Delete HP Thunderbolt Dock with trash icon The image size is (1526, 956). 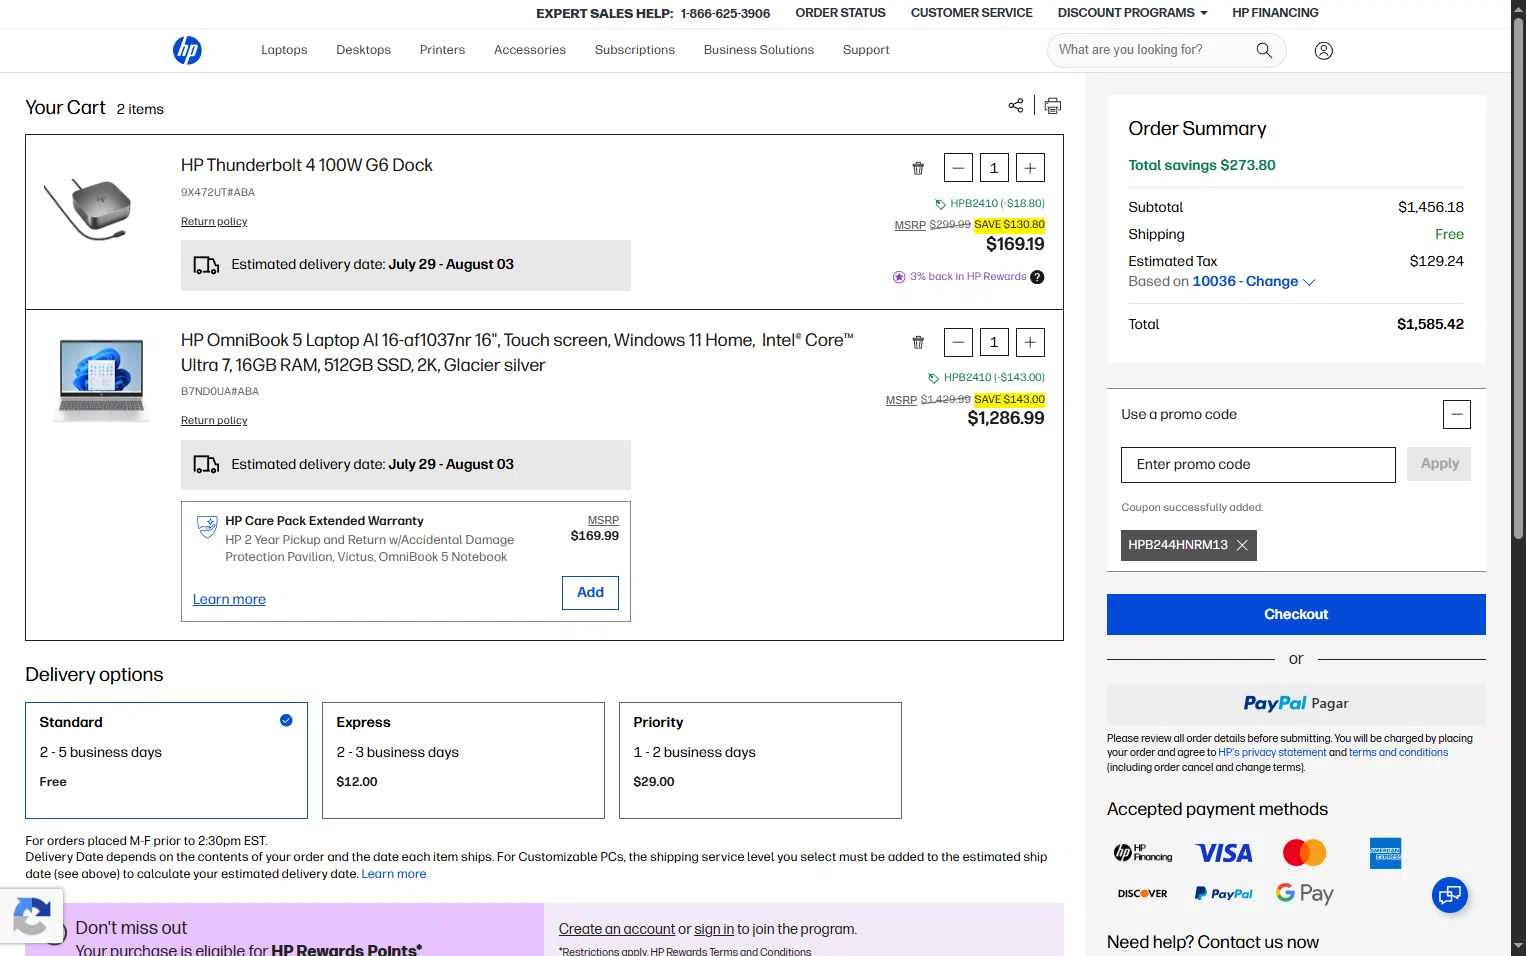coord(918,168)
